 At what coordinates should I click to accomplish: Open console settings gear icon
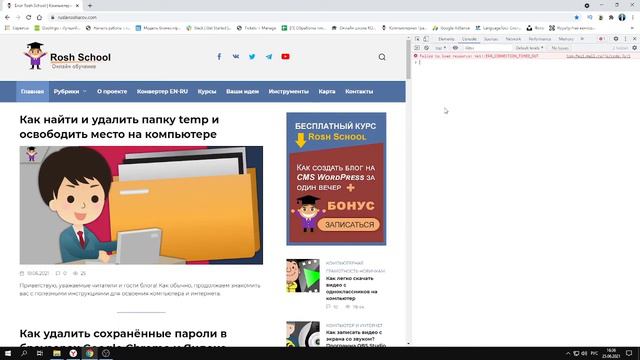pyautogui.click(x=634, y=48)
